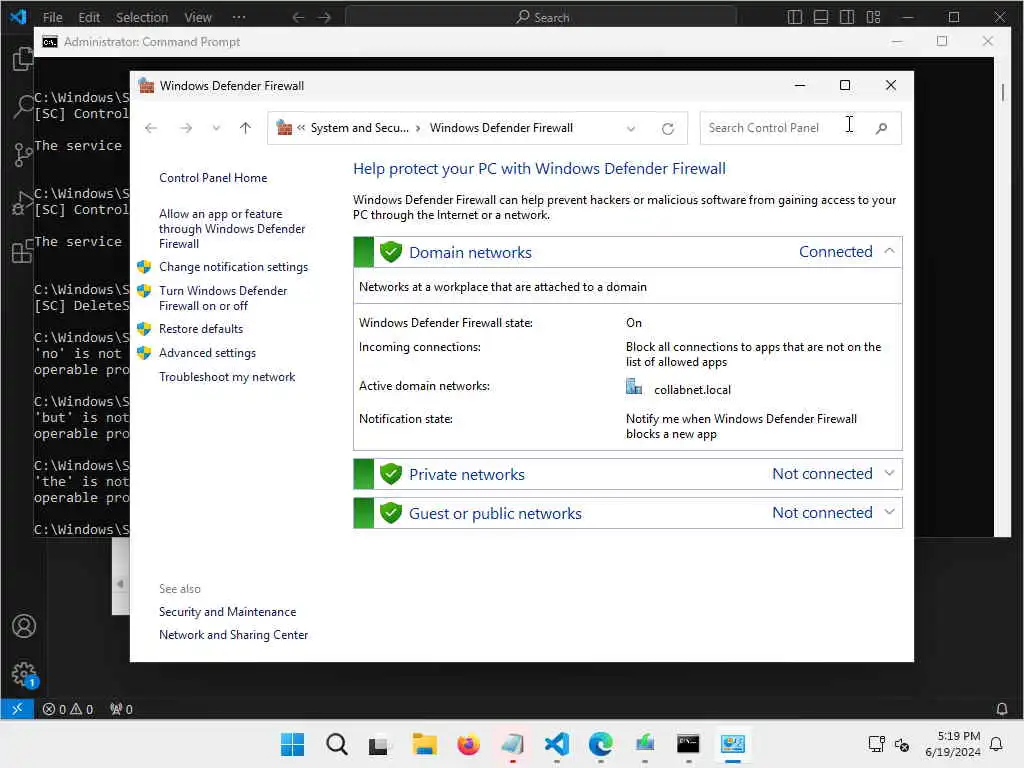
Task: Open address bar history dropdown
Action: tap(631, 129)
